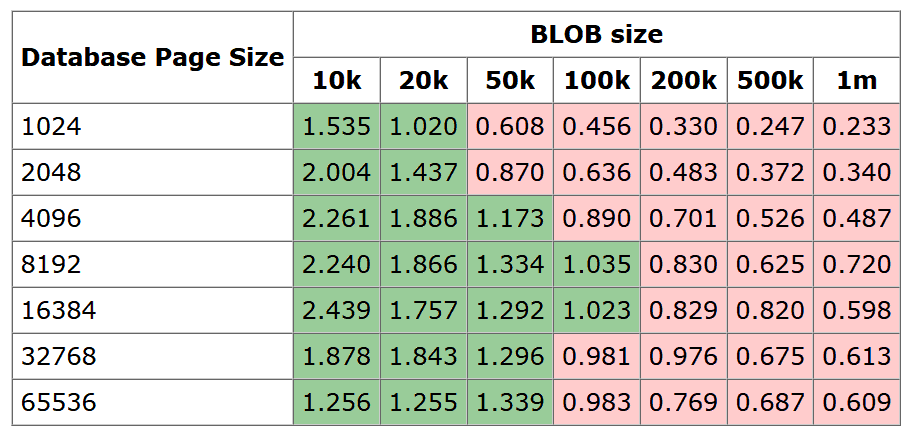Viewport: 915px width, 433px height.
Task: Select the cell showing 0.976
Action: pos(684,357)
